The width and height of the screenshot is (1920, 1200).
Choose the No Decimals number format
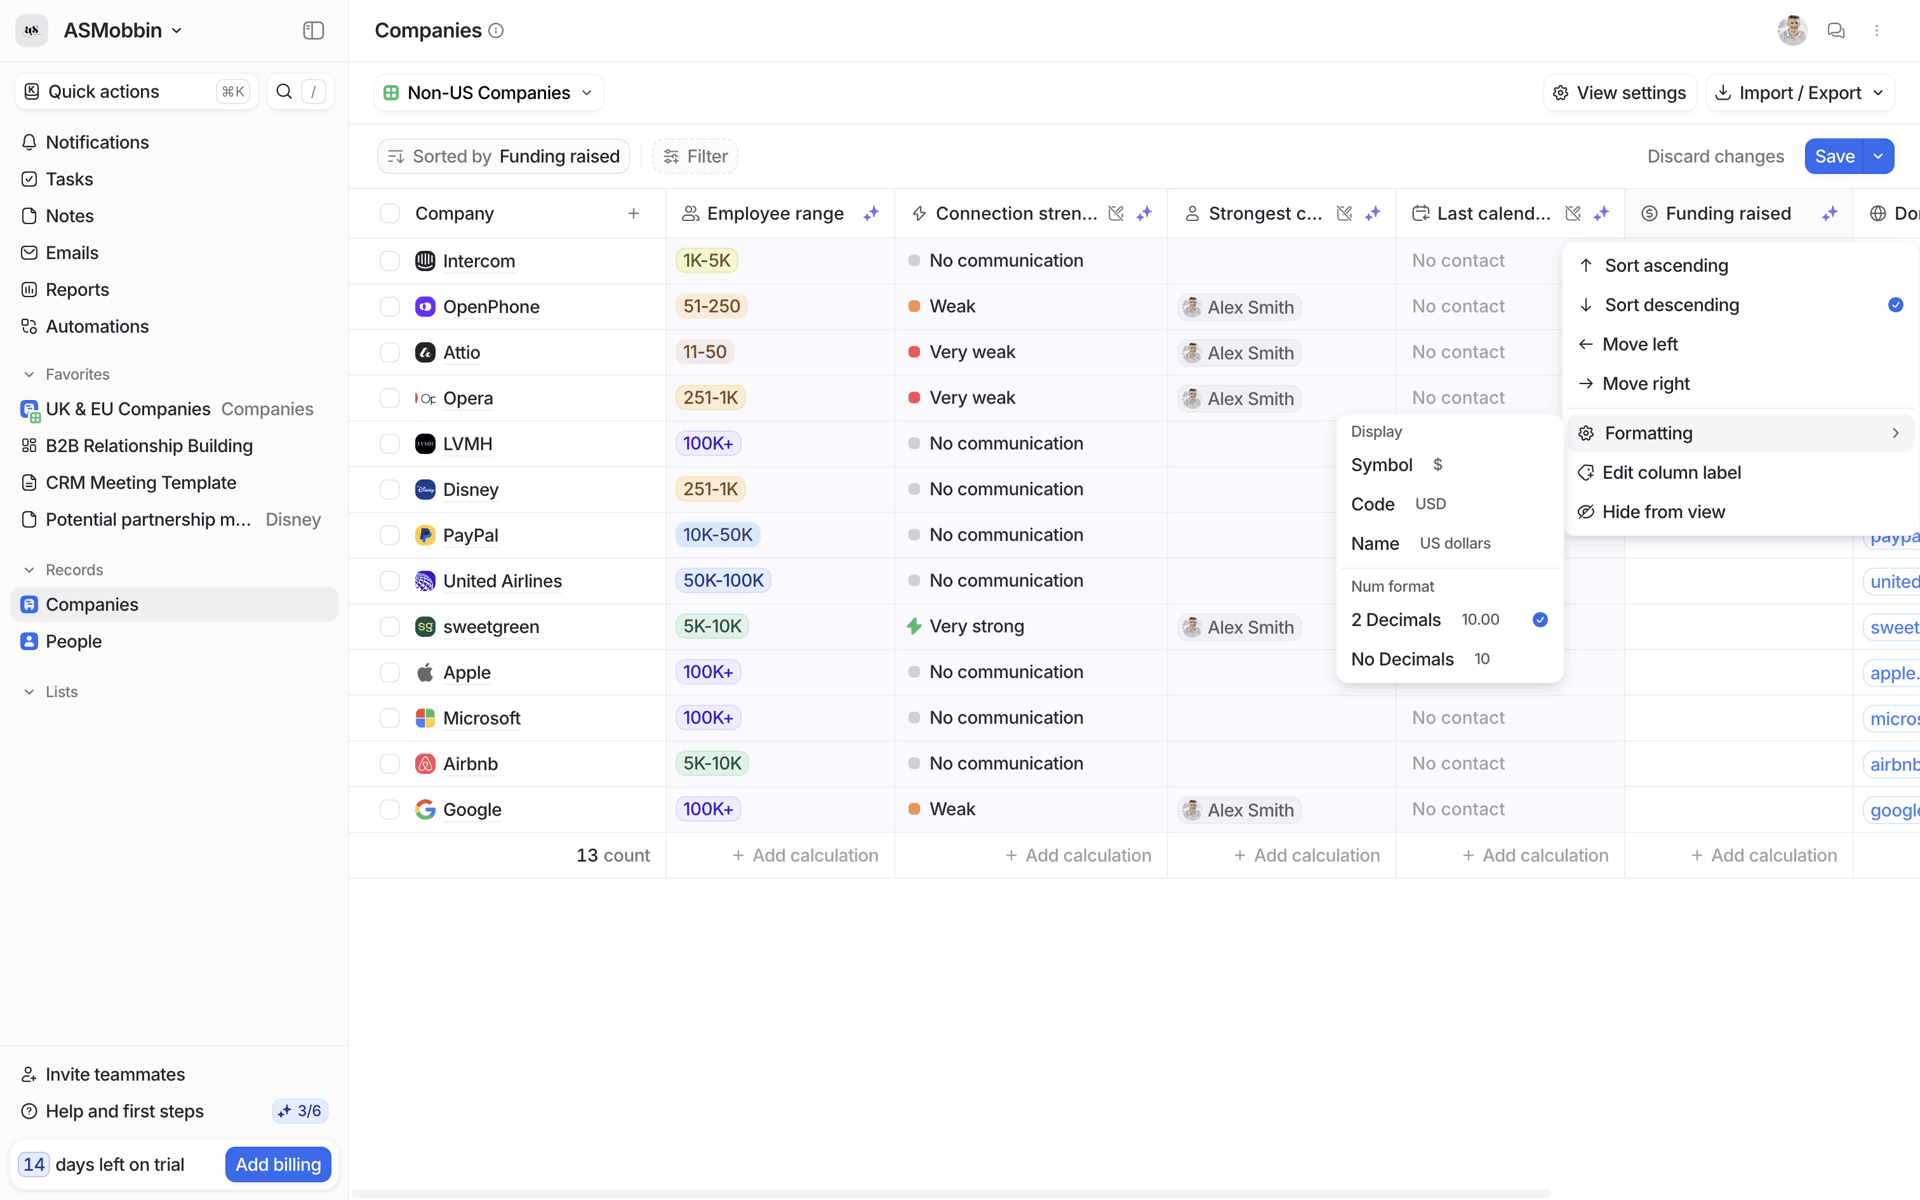pos(1449,659)
